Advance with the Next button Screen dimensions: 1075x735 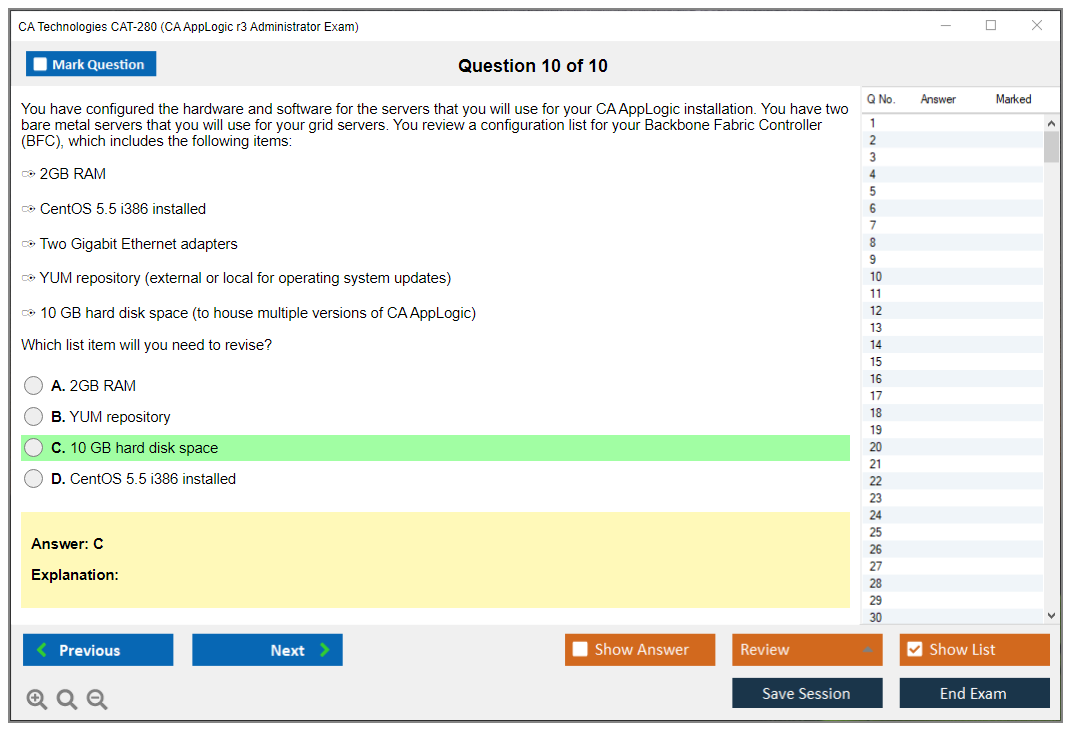pos(267,650)
